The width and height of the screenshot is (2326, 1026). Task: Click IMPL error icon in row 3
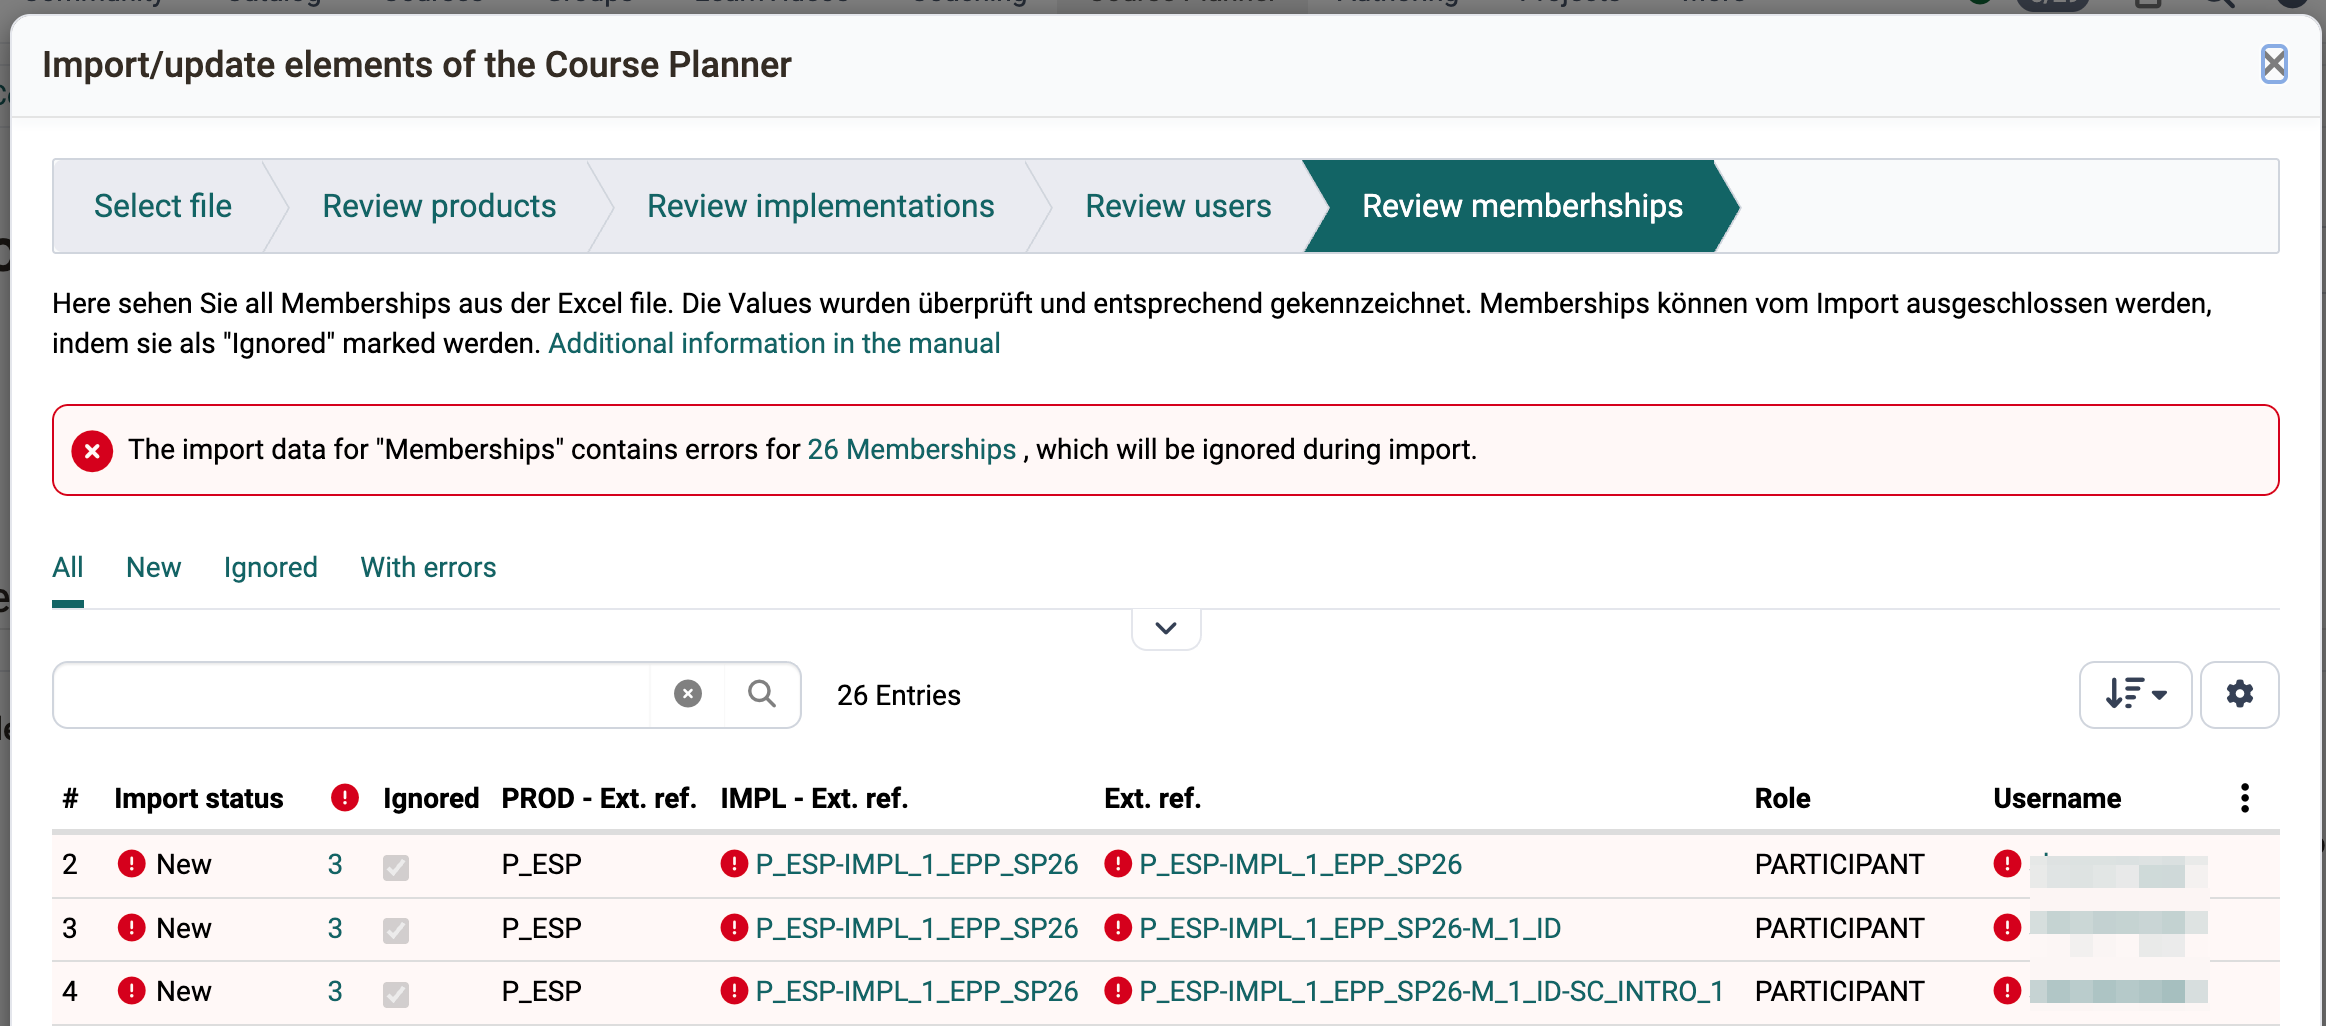coord(734,928)
